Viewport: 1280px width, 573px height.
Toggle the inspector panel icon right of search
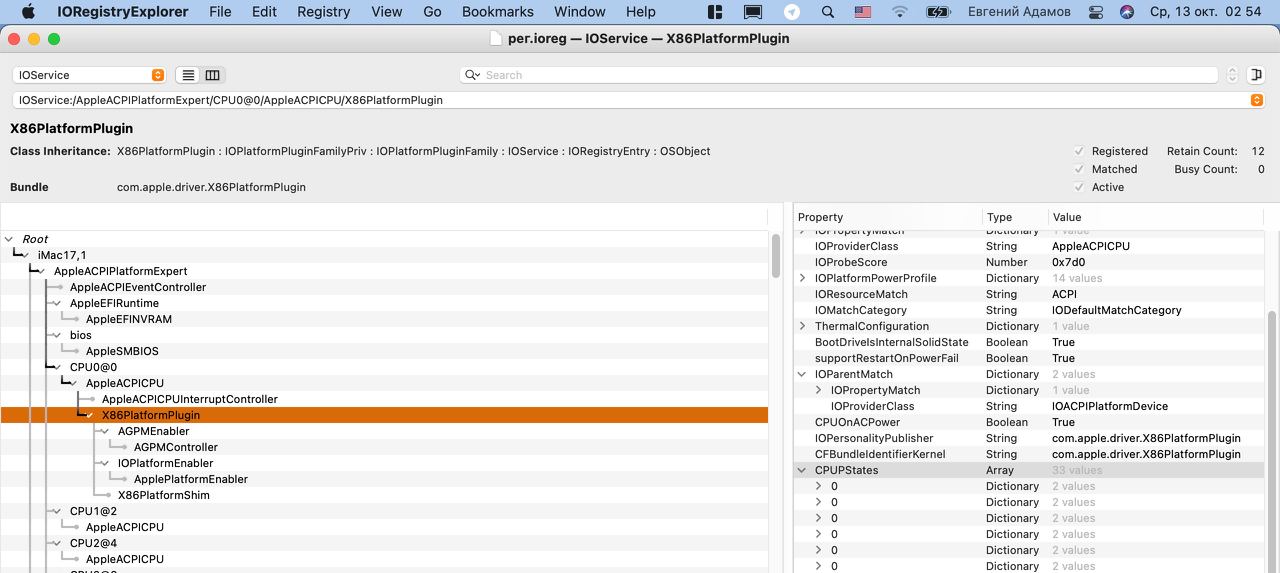click(1256, 75)
